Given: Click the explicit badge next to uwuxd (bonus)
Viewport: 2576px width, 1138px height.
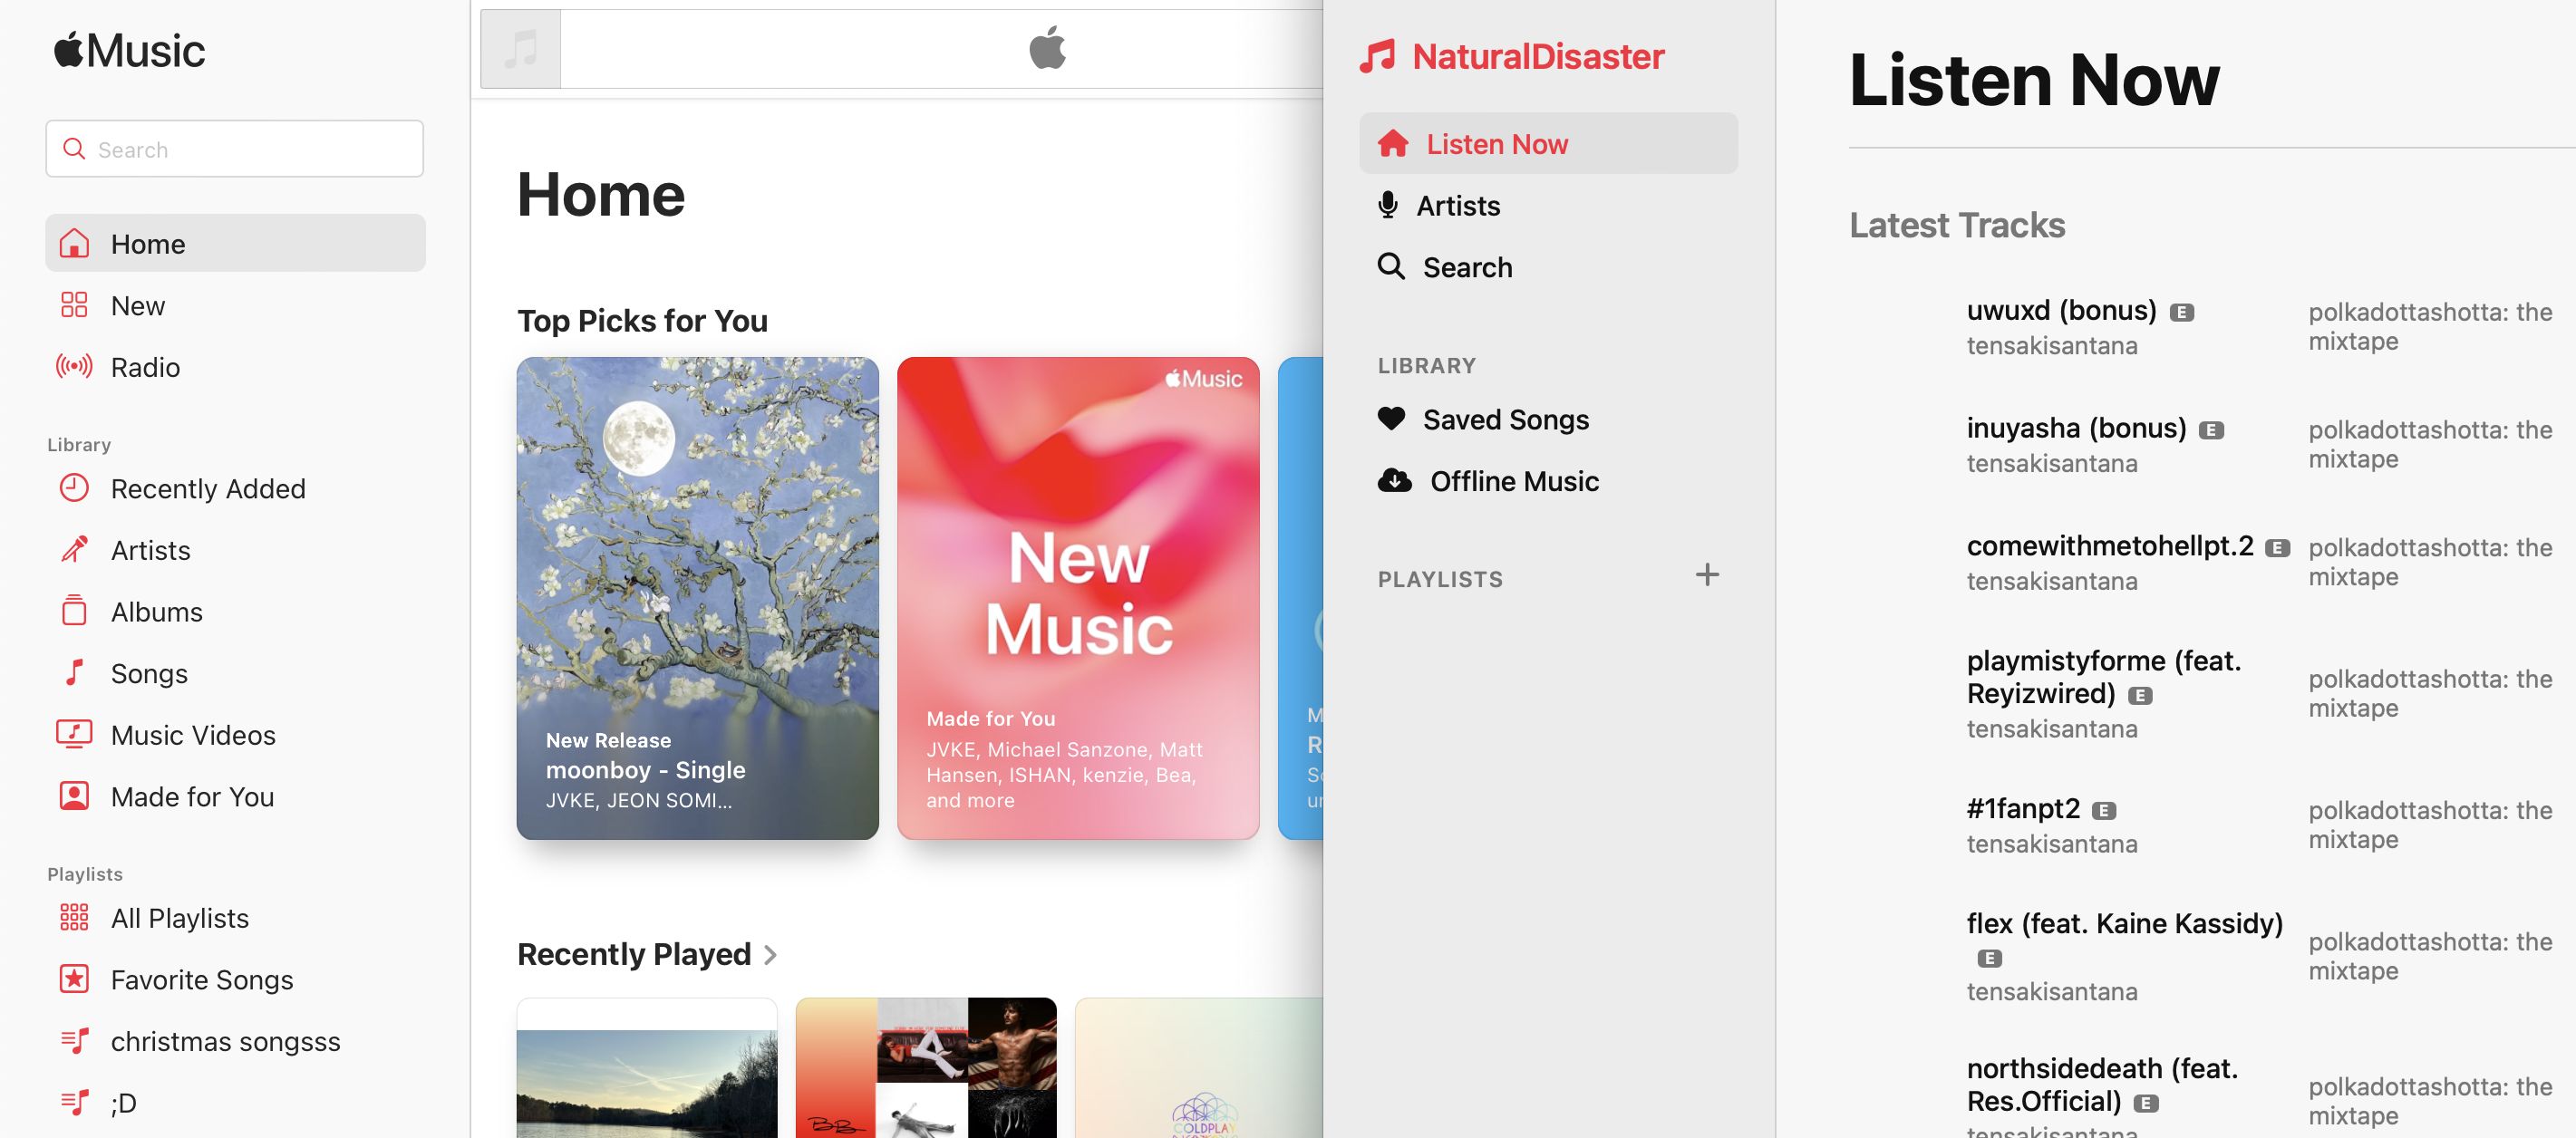Looking at the screenshot, I should (2181, 313).
